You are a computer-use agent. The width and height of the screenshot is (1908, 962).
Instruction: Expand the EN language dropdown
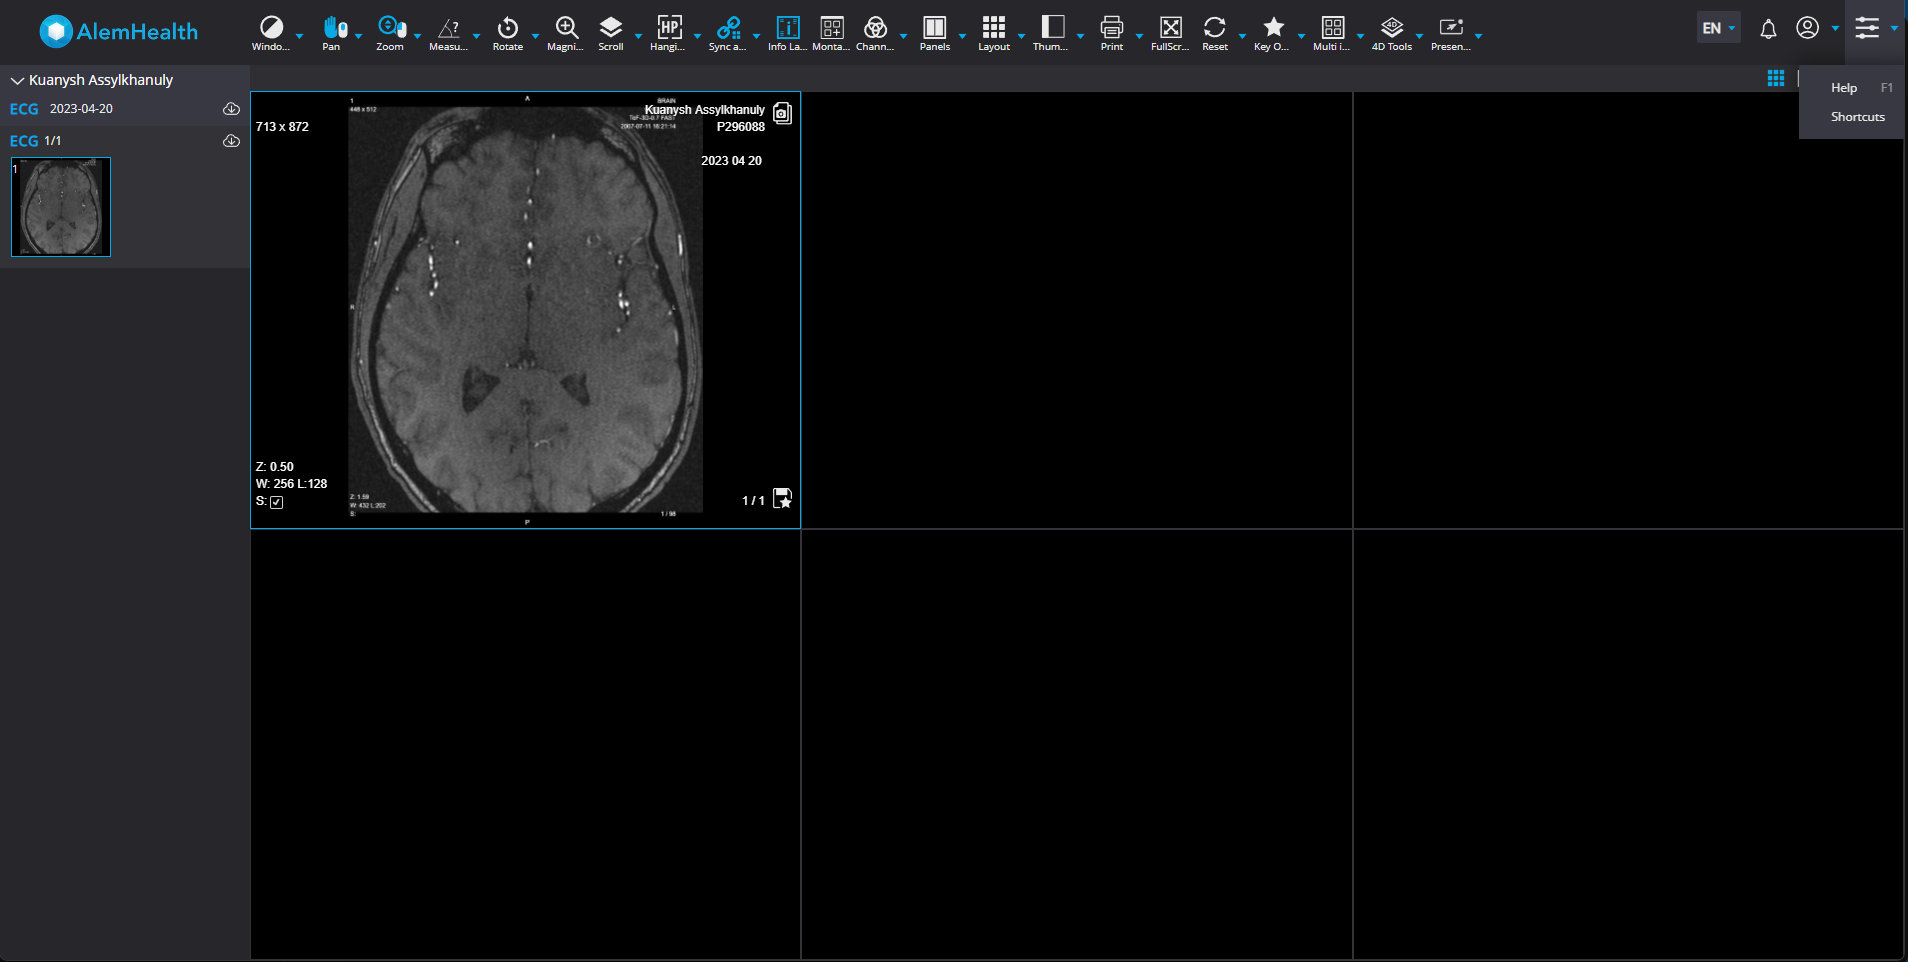(1719, 28)
